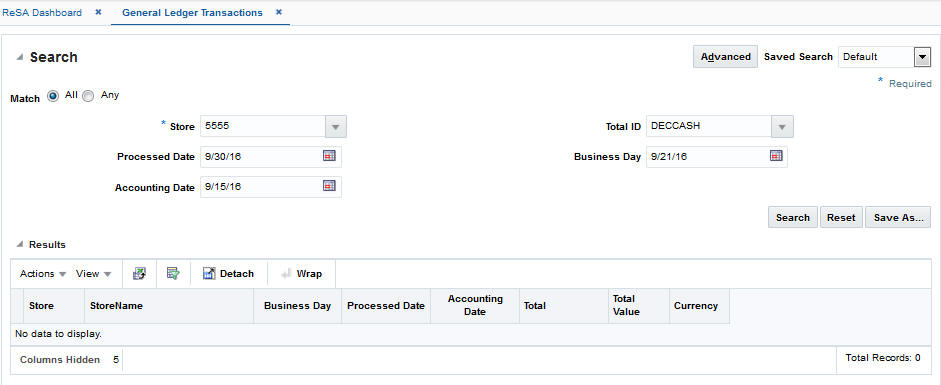Click the Total column header
The height and width of the screenshot is (385, 941).
[564, 306]
